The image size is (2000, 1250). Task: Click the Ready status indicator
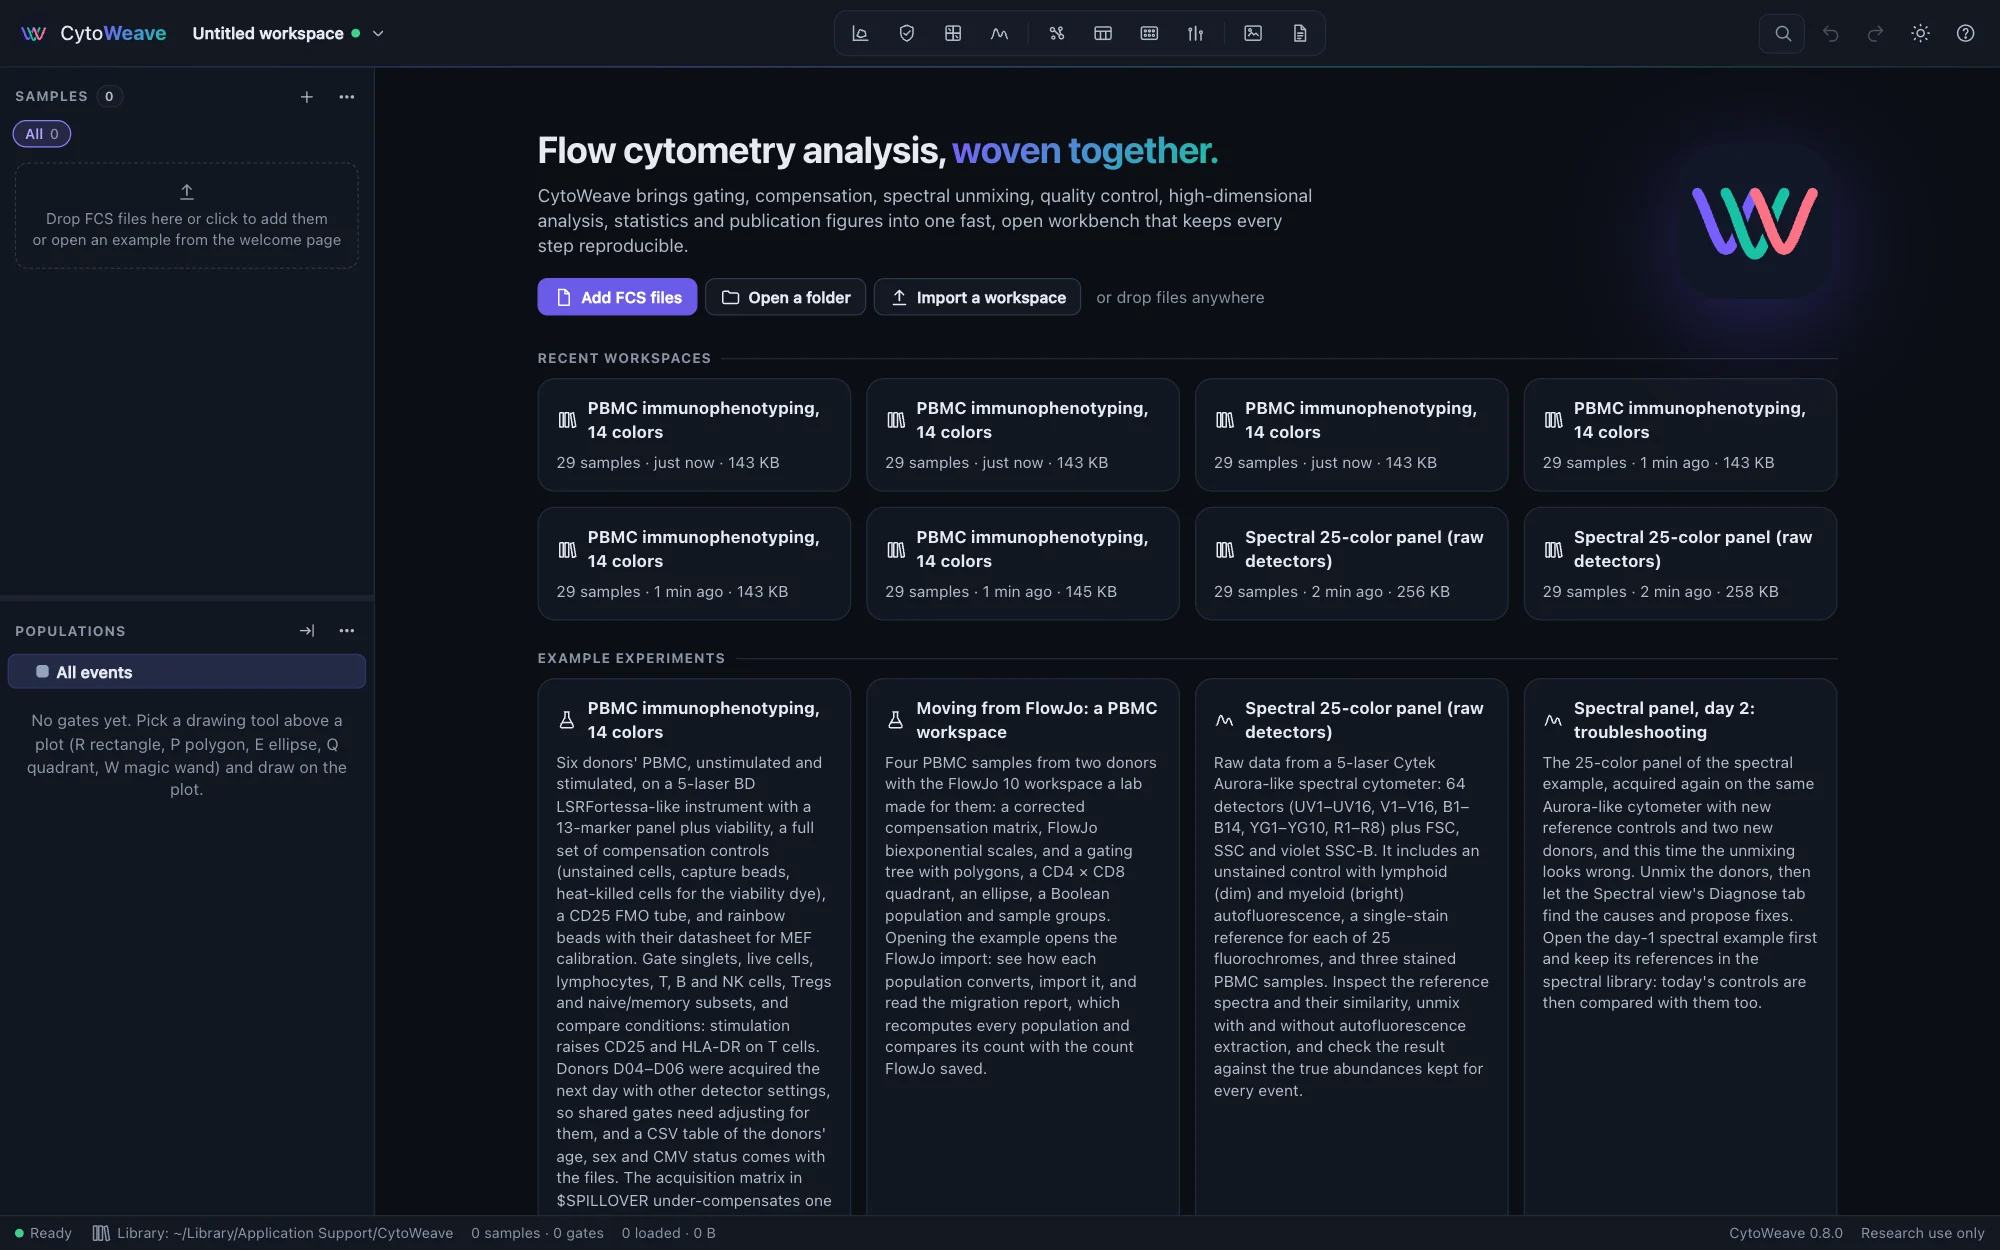[43, 1233]
